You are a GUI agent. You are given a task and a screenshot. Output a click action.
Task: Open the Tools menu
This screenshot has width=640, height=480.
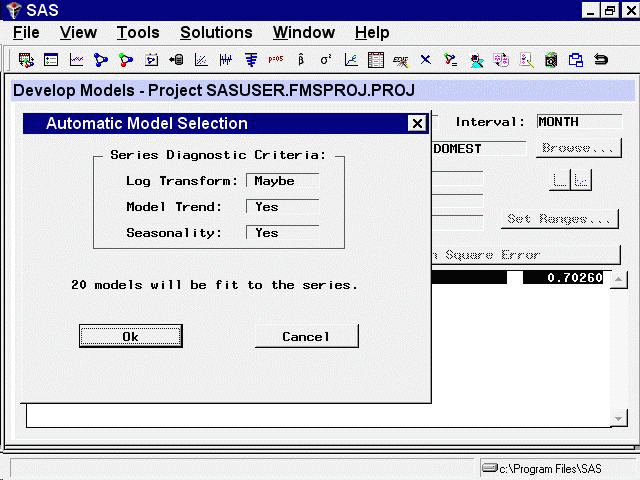[139, 33]
